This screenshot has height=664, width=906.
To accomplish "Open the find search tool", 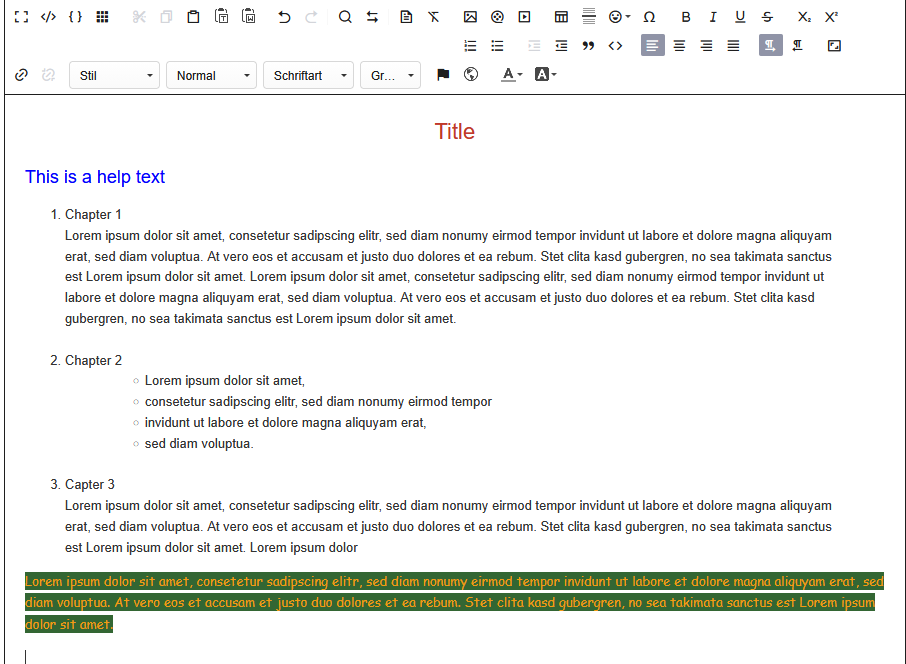I will (x=345, y=17).
